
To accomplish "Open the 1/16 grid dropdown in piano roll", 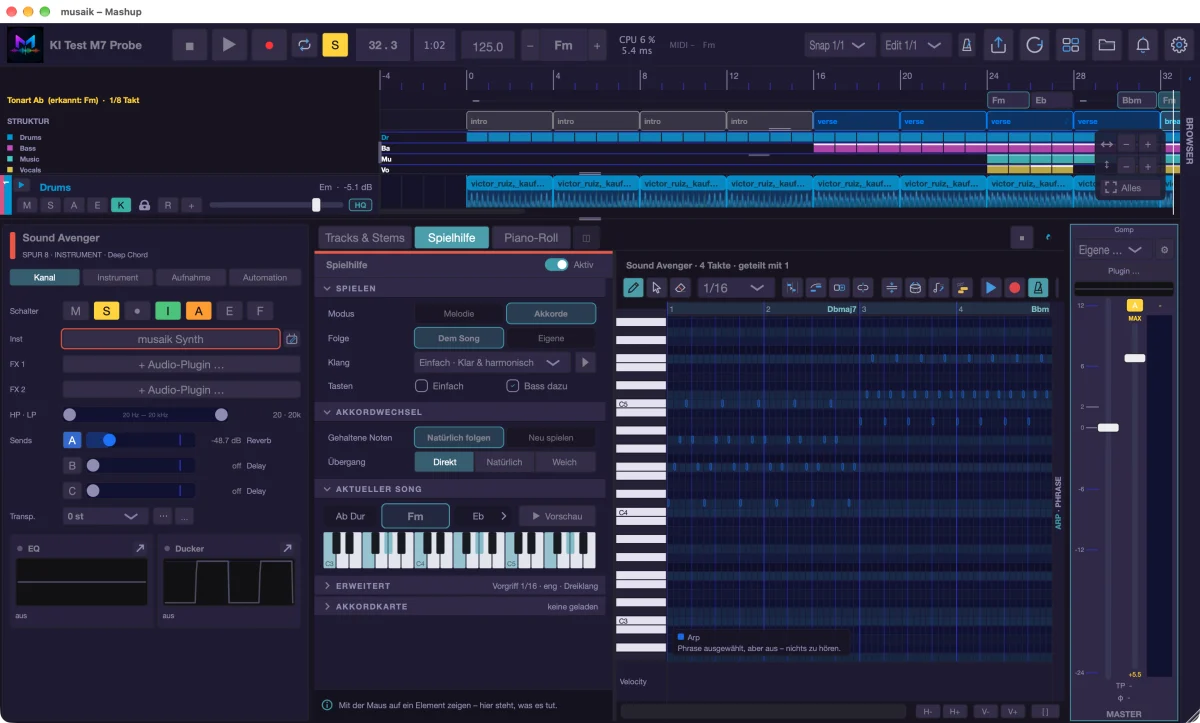I will coord(733,288).
